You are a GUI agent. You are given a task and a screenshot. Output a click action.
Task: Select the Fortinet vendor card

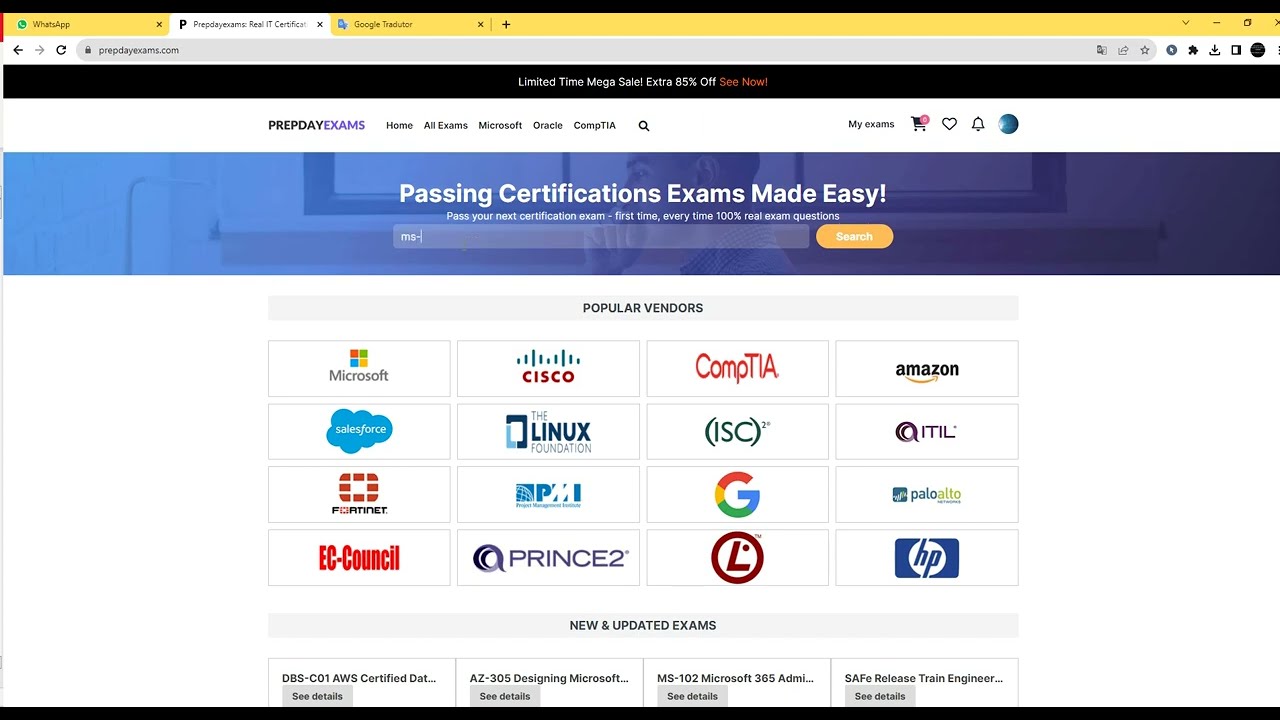(x=359, y=494)
